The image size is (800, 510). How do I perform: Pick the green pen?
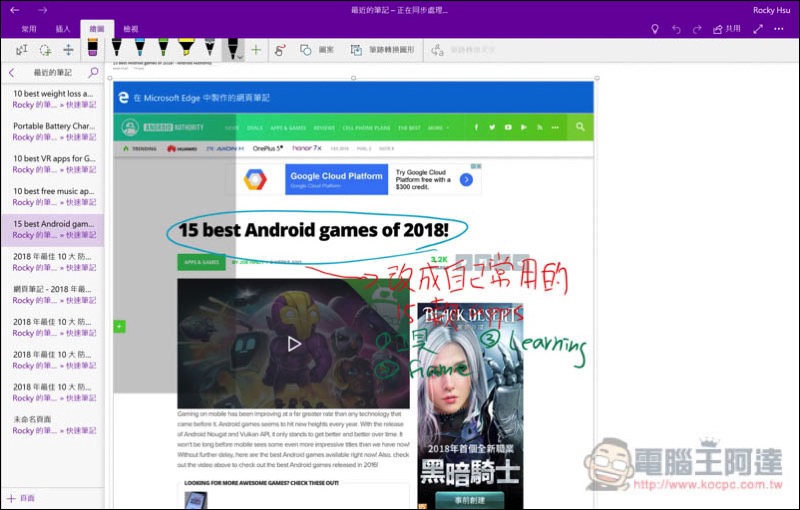(x=163, y=47)
